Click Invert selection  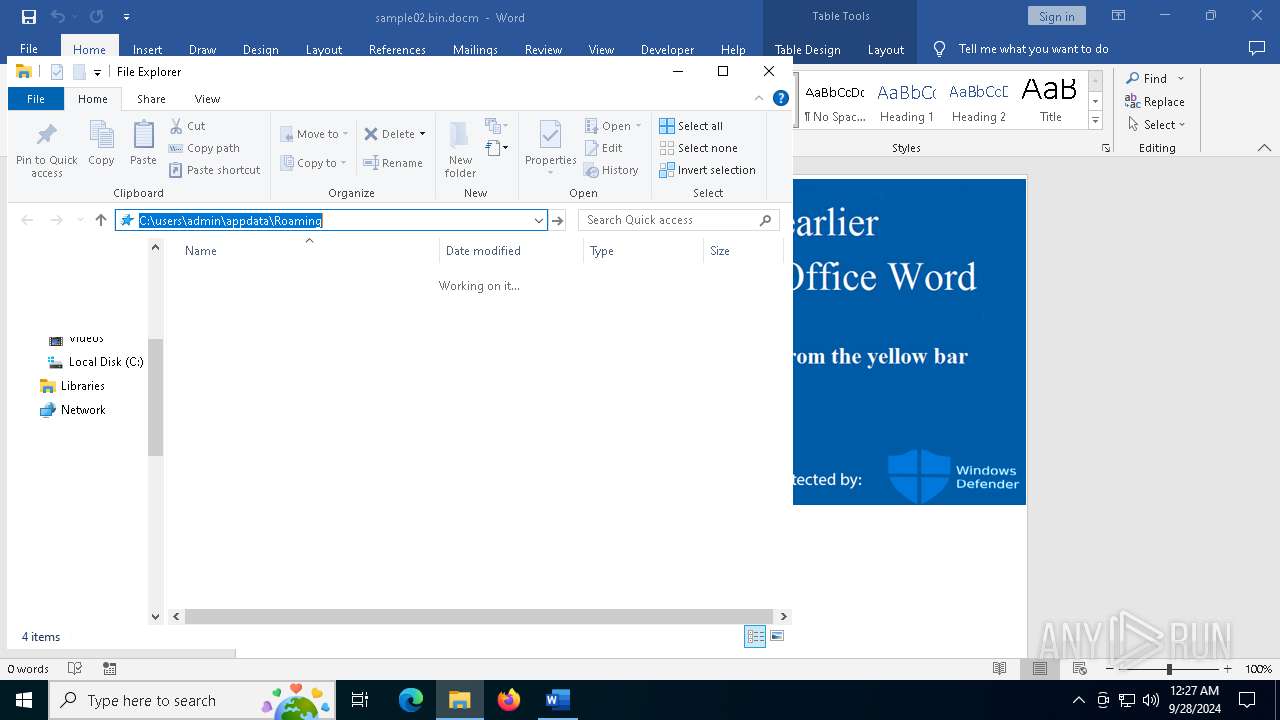pyautogui.click(x=707, y=170)
